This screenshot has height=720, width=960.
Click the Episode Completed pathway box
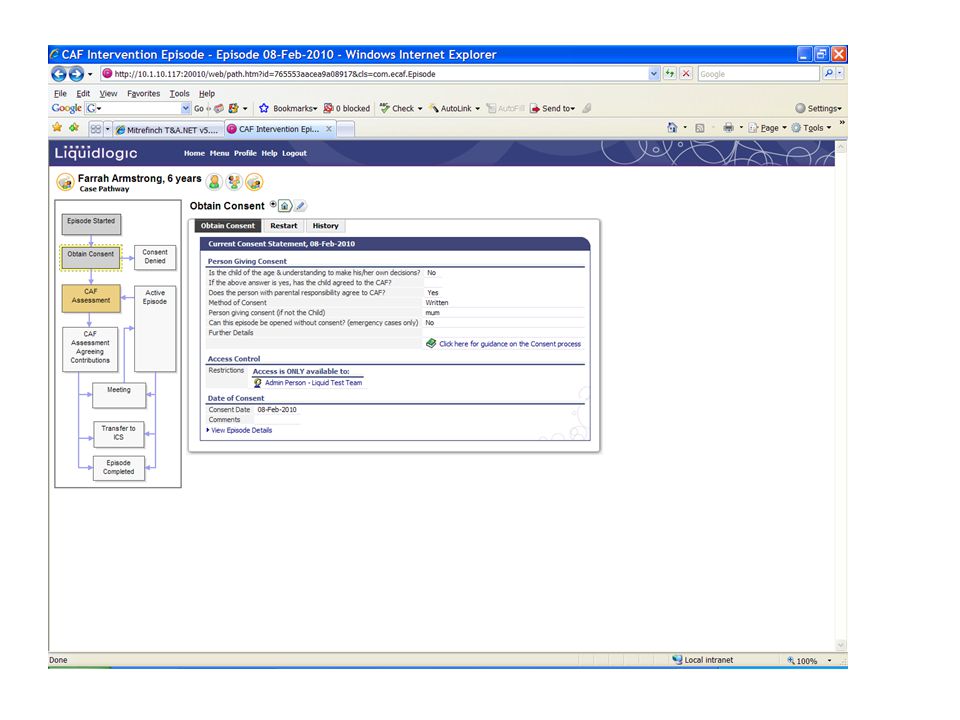pyautogui.click(x=119, y=468)
